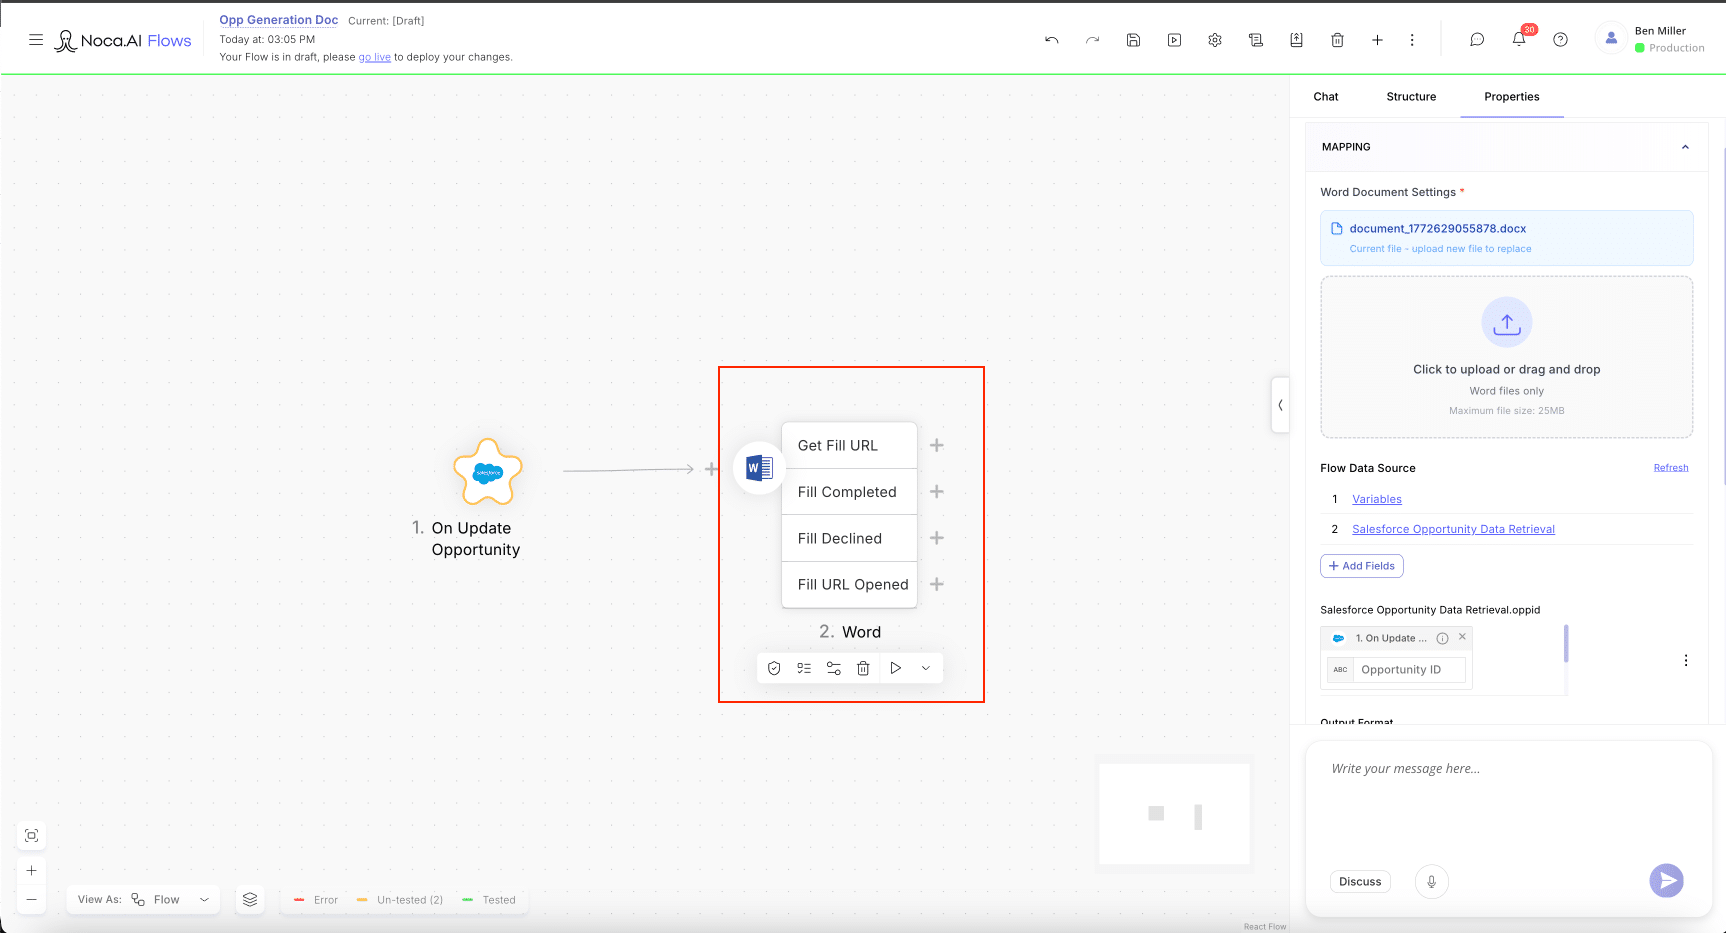Image resolution: width=1726 pixels, height=933 pixels.
Task: Click the layers icon in bottom bar
Action: [x=250, y=900]
